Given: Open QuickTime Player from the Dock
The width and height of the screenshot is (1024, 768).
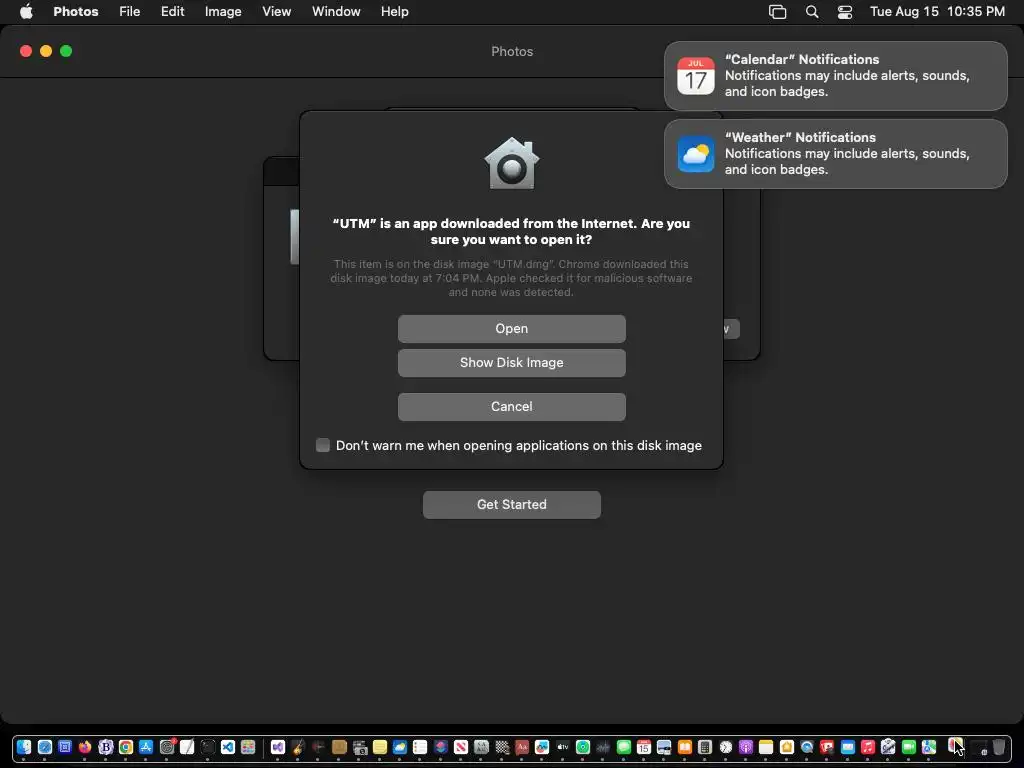Looking at the screenshot, I should tap(807, 747).
